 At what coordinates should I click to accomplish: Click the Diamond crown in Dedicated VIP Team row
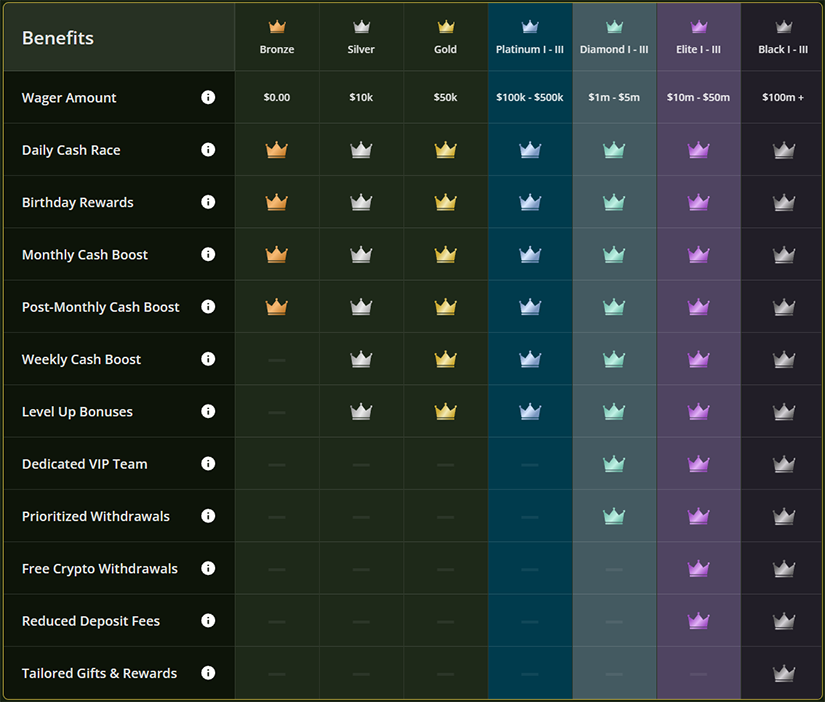click(614, 464)
